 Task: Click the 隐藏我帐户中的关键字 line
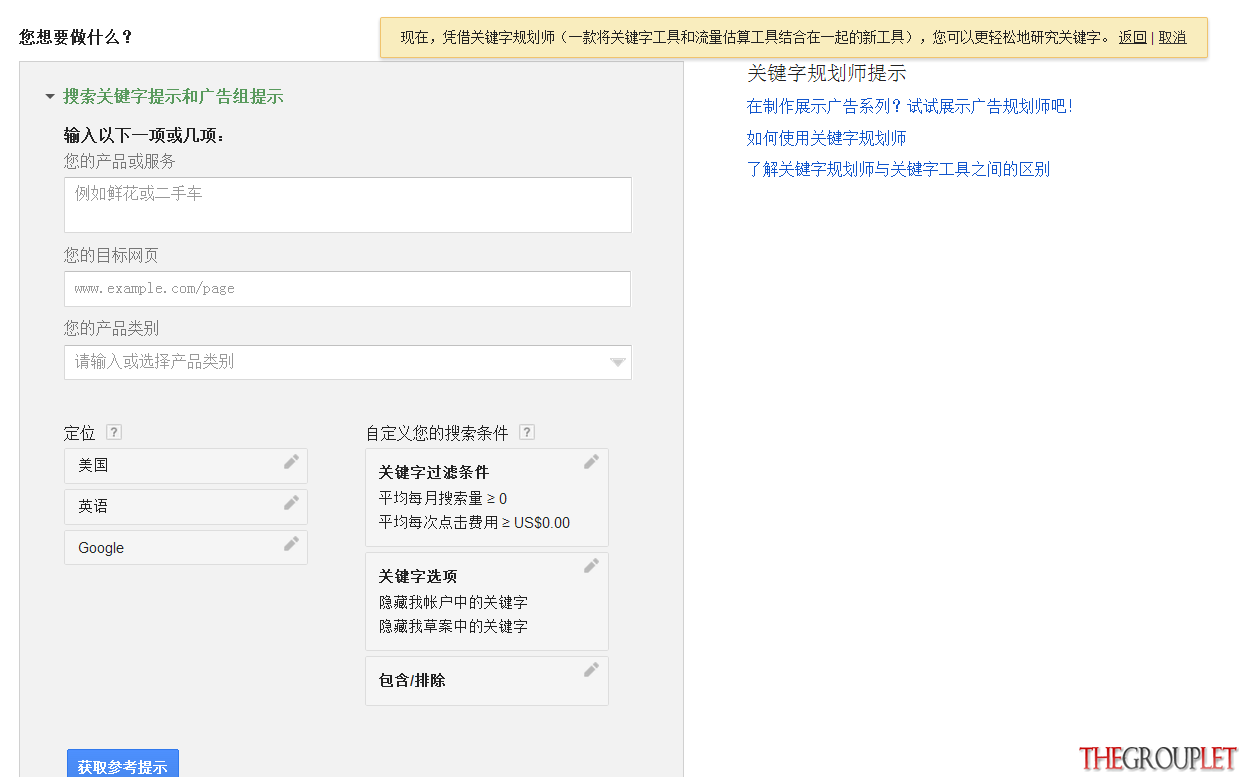(453, 602)
